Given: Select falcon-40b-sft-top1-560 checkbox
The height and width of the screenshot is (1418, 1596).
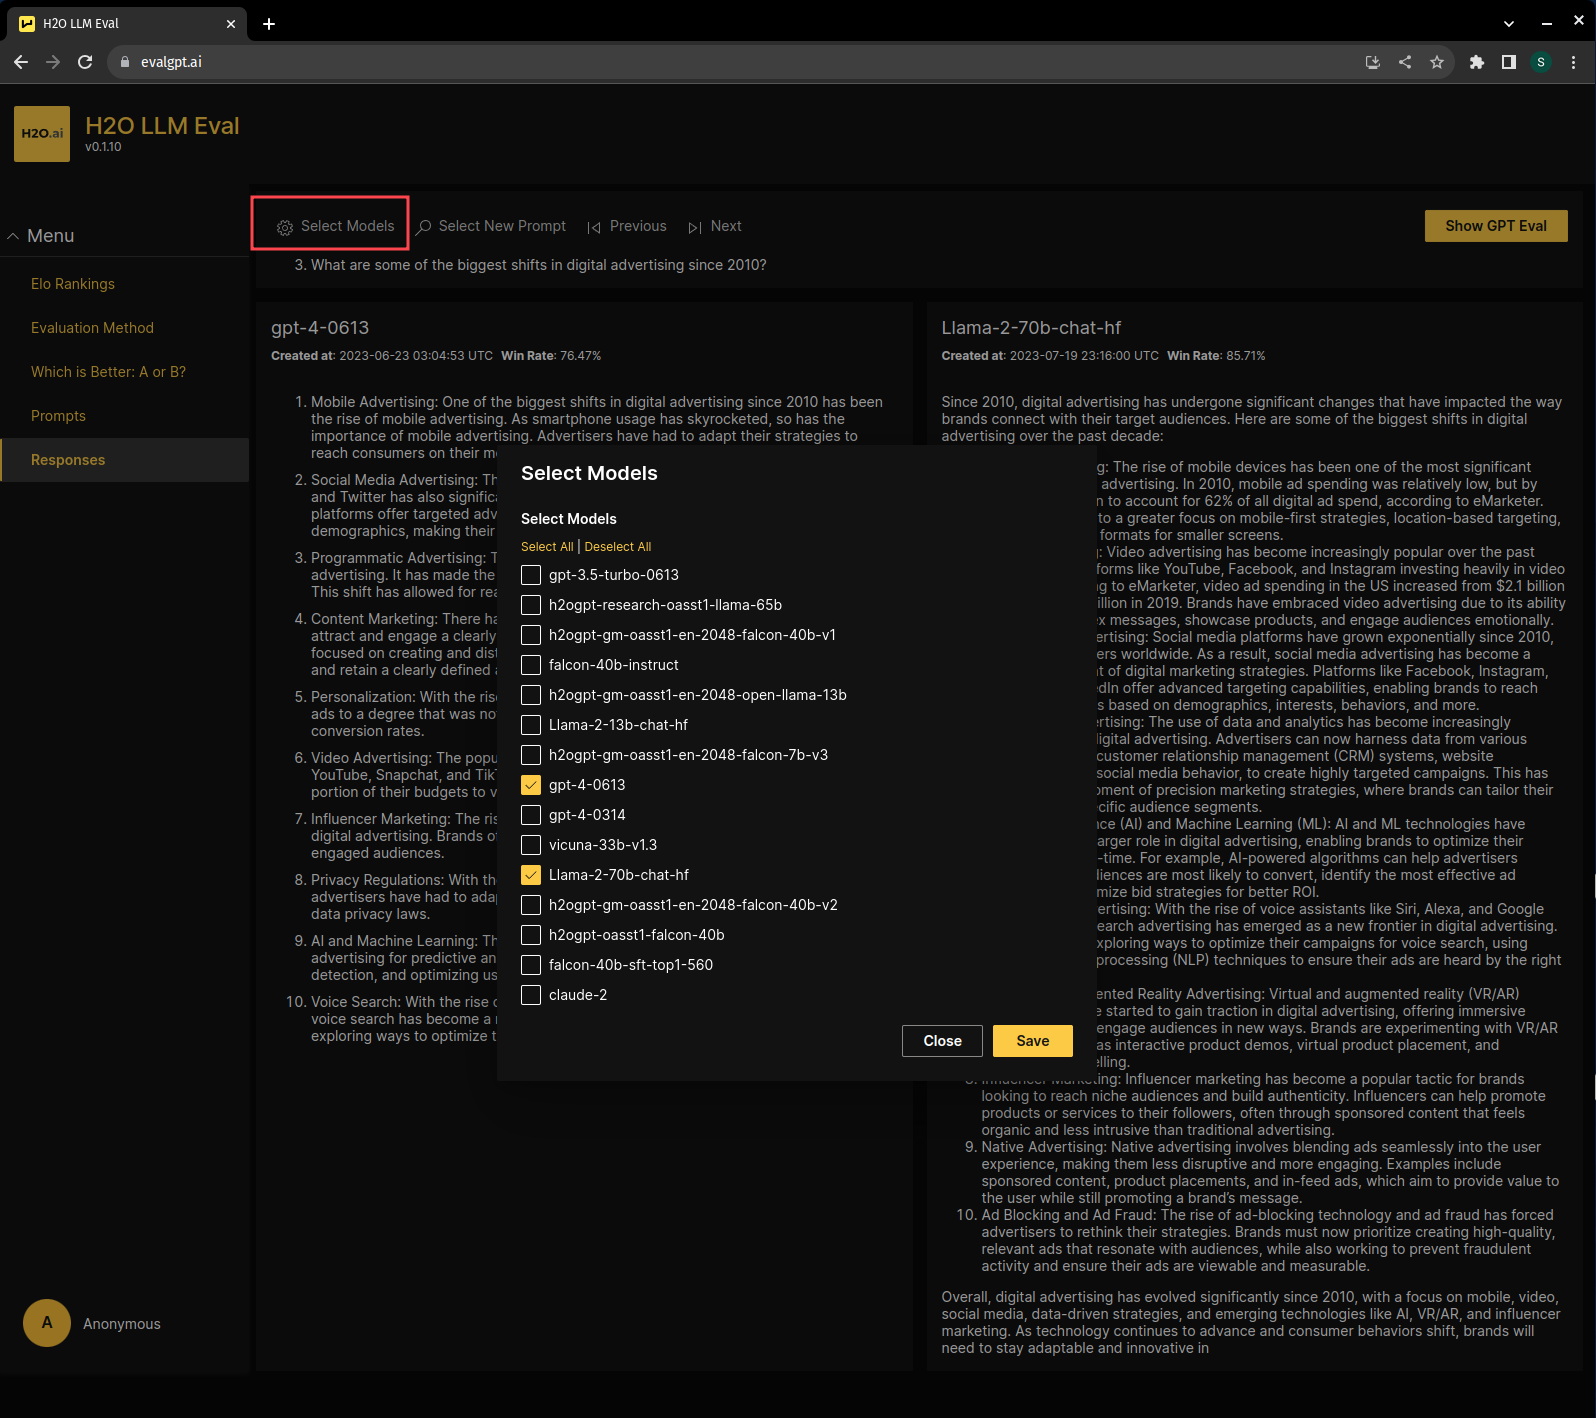Looking at the screenshot, I should 531,965.
